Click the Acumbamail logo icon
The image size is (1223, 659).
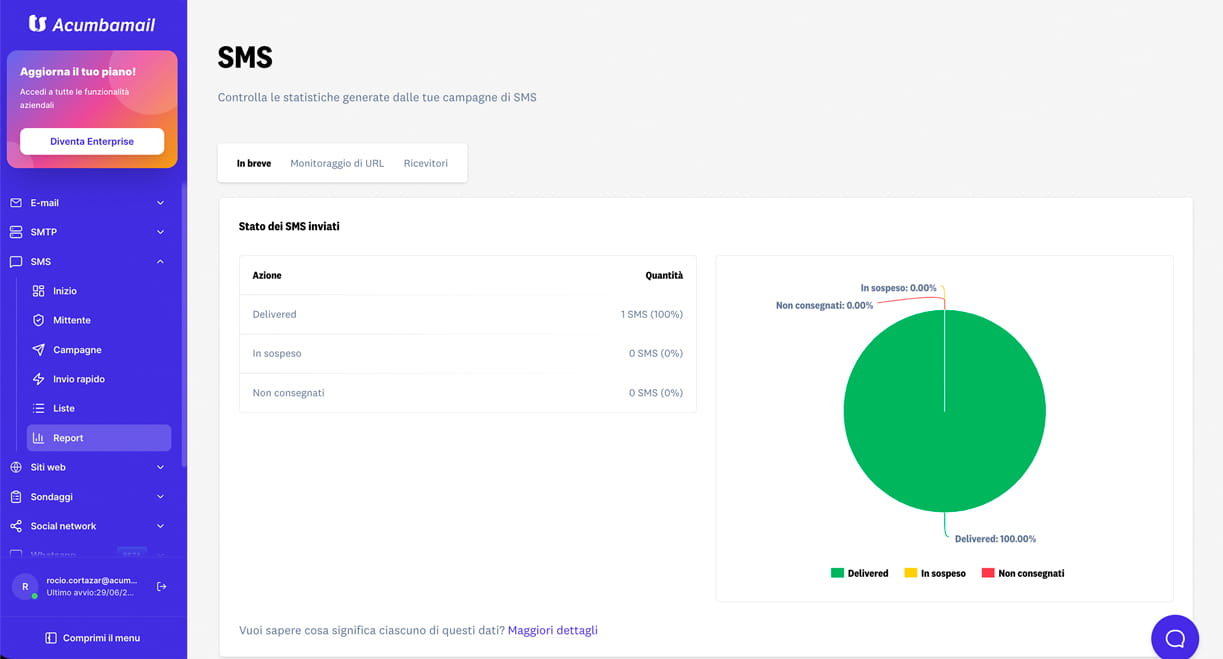pyautogui.click(x=37, y=23)
